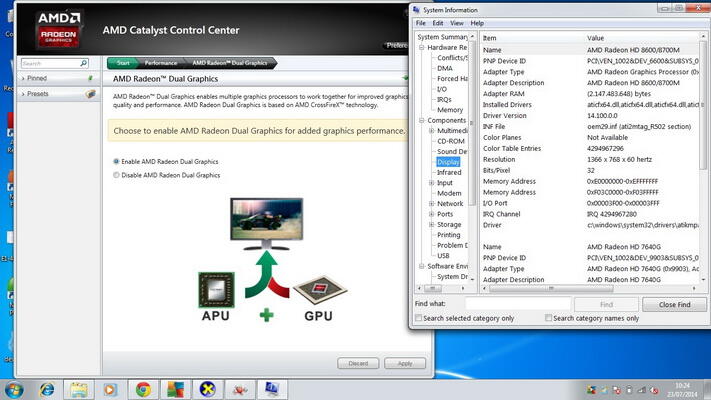This screenshot has width=711, height=400.
Task: Click the Find what input field
Action: point(517,304)
